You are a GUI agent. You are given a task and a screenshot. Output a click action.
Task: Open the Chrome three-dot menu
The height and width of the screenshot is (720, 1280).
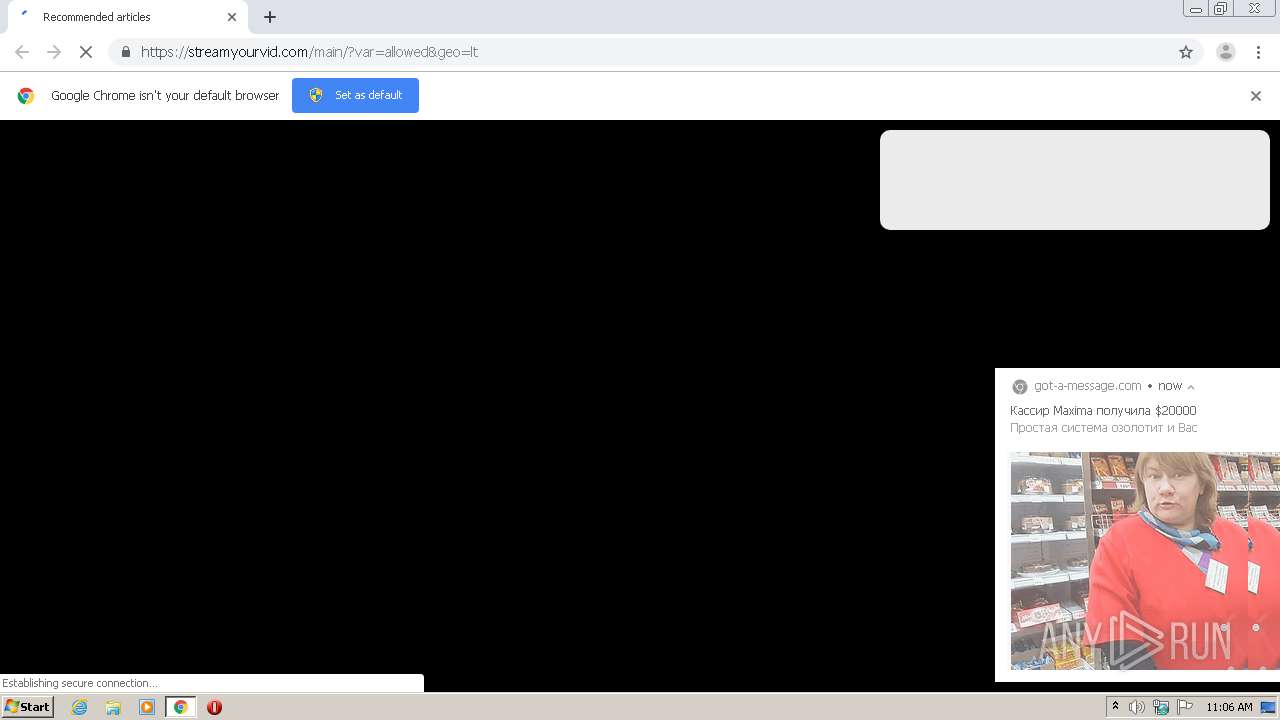point(1258,52)
